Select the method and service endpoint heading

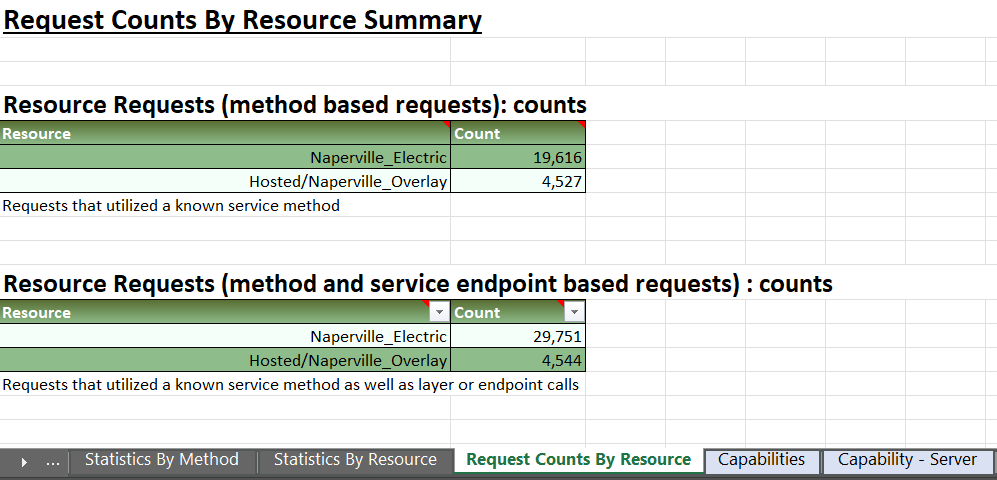(418, 284)
